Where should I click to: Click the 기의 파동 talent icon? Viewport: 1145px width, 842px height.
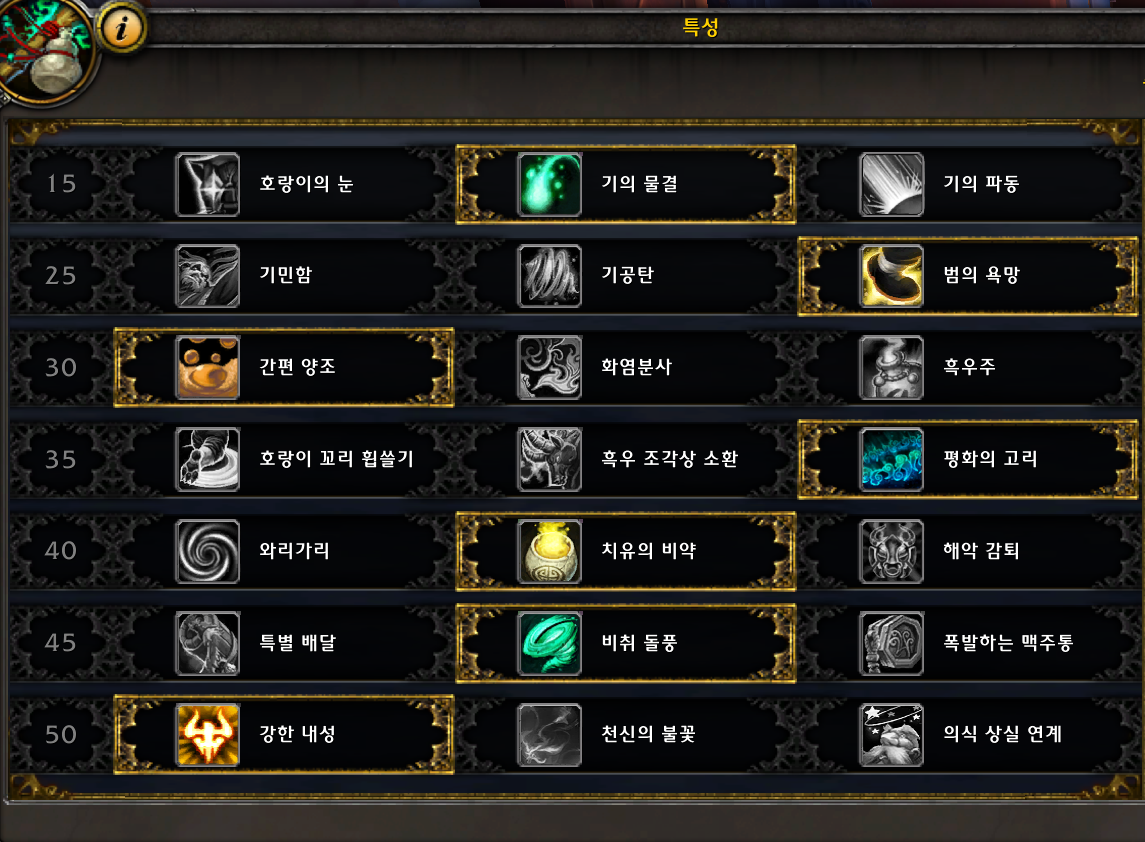point(891,184)
